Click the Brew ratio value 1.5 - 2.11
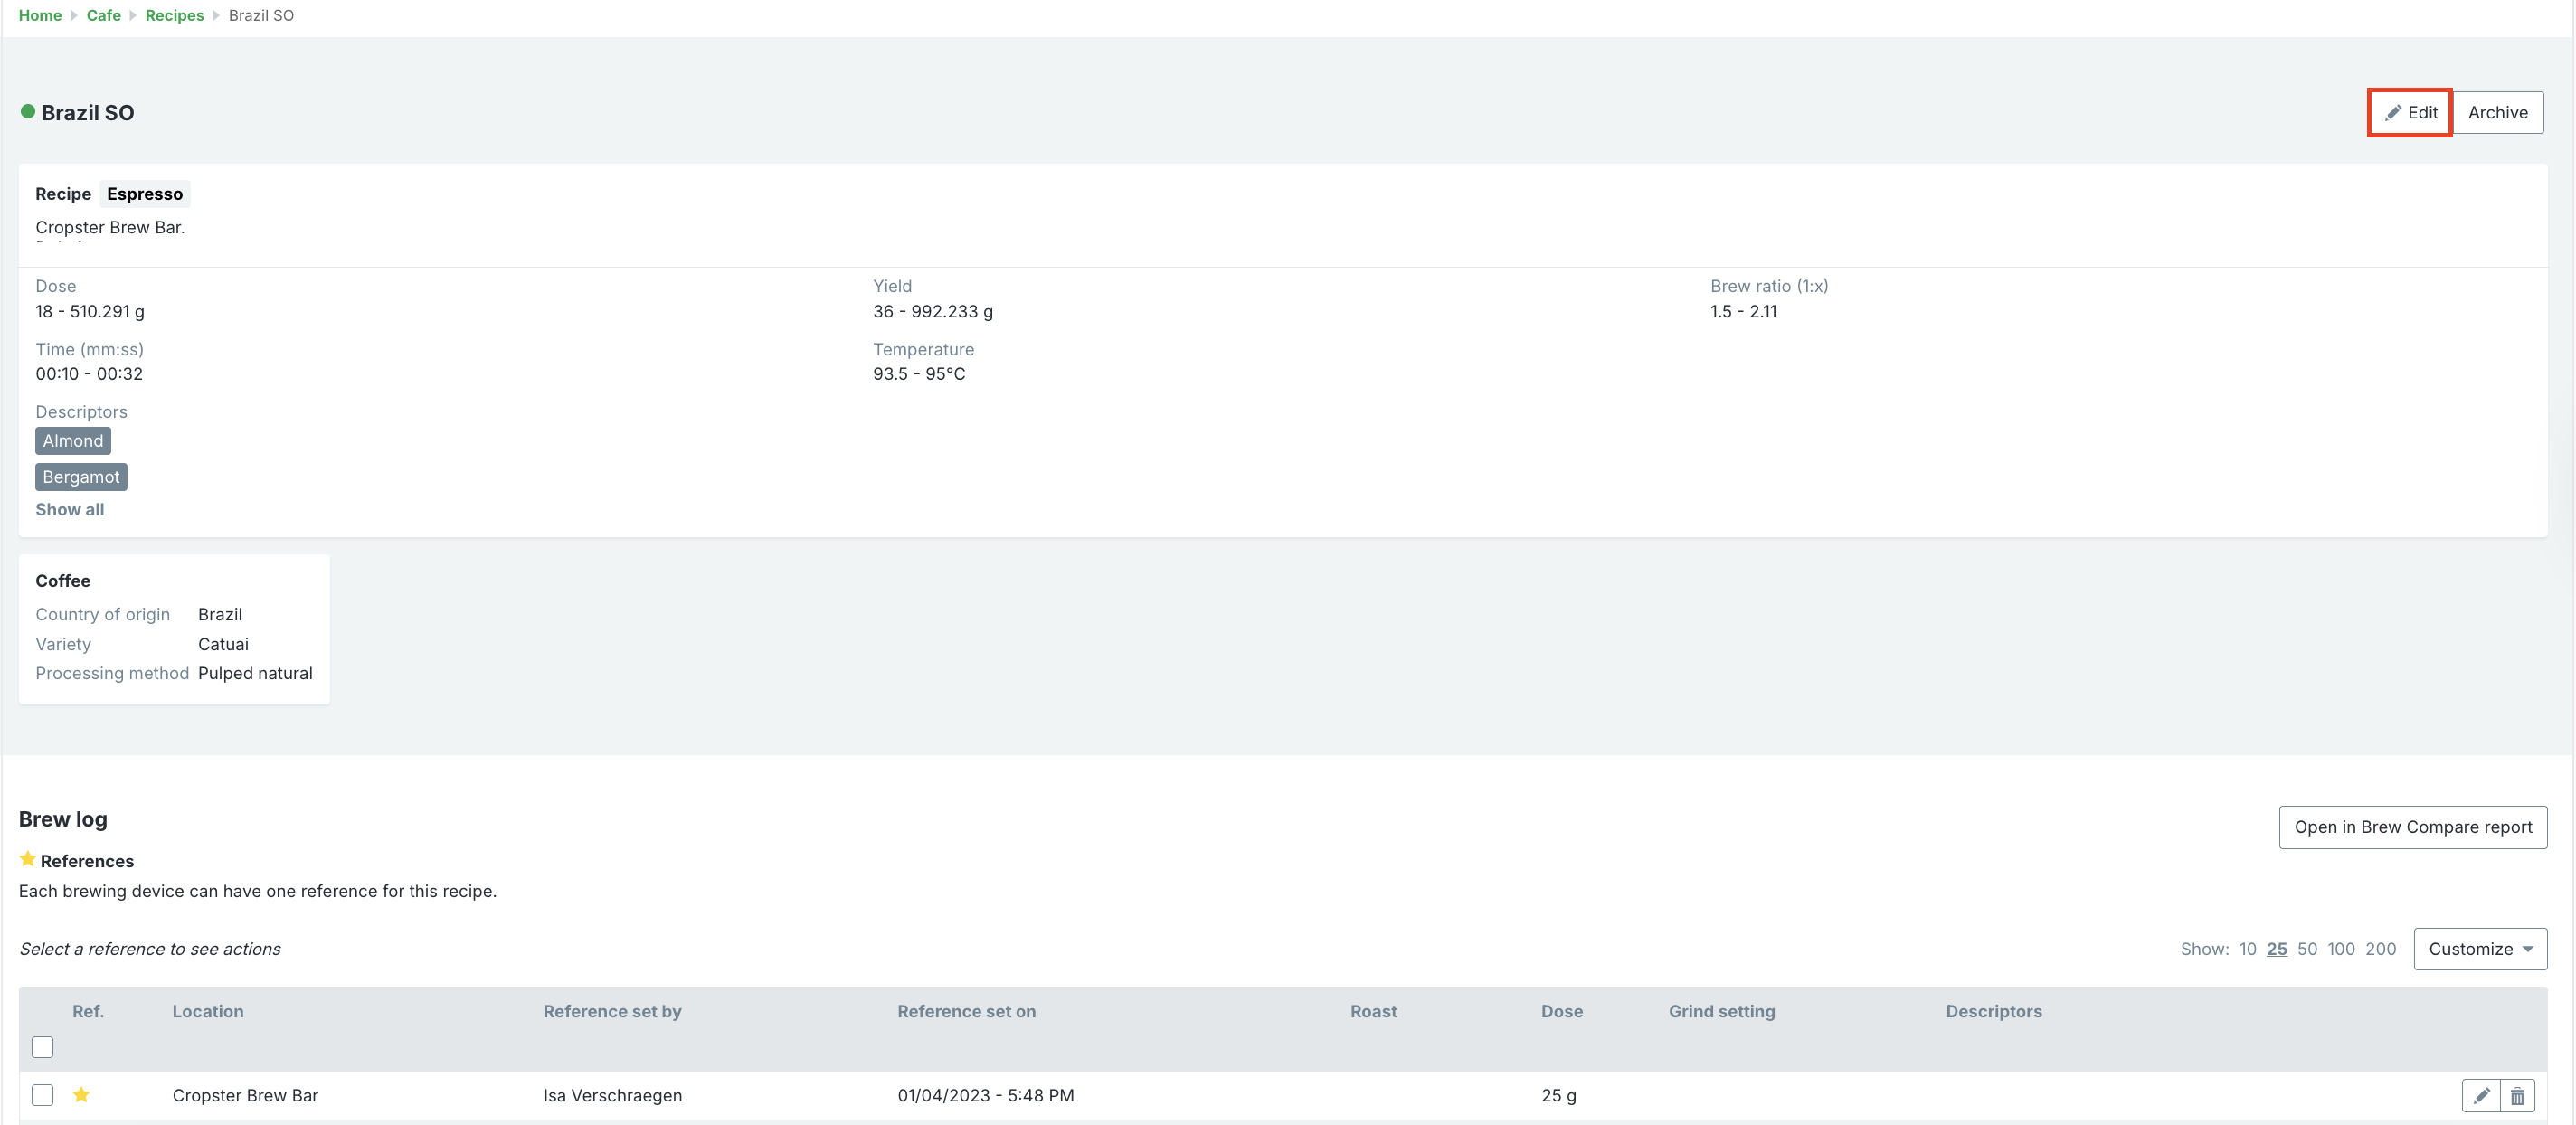This screenshot has height=1125, width=2576. click(x=1743, y=311)
